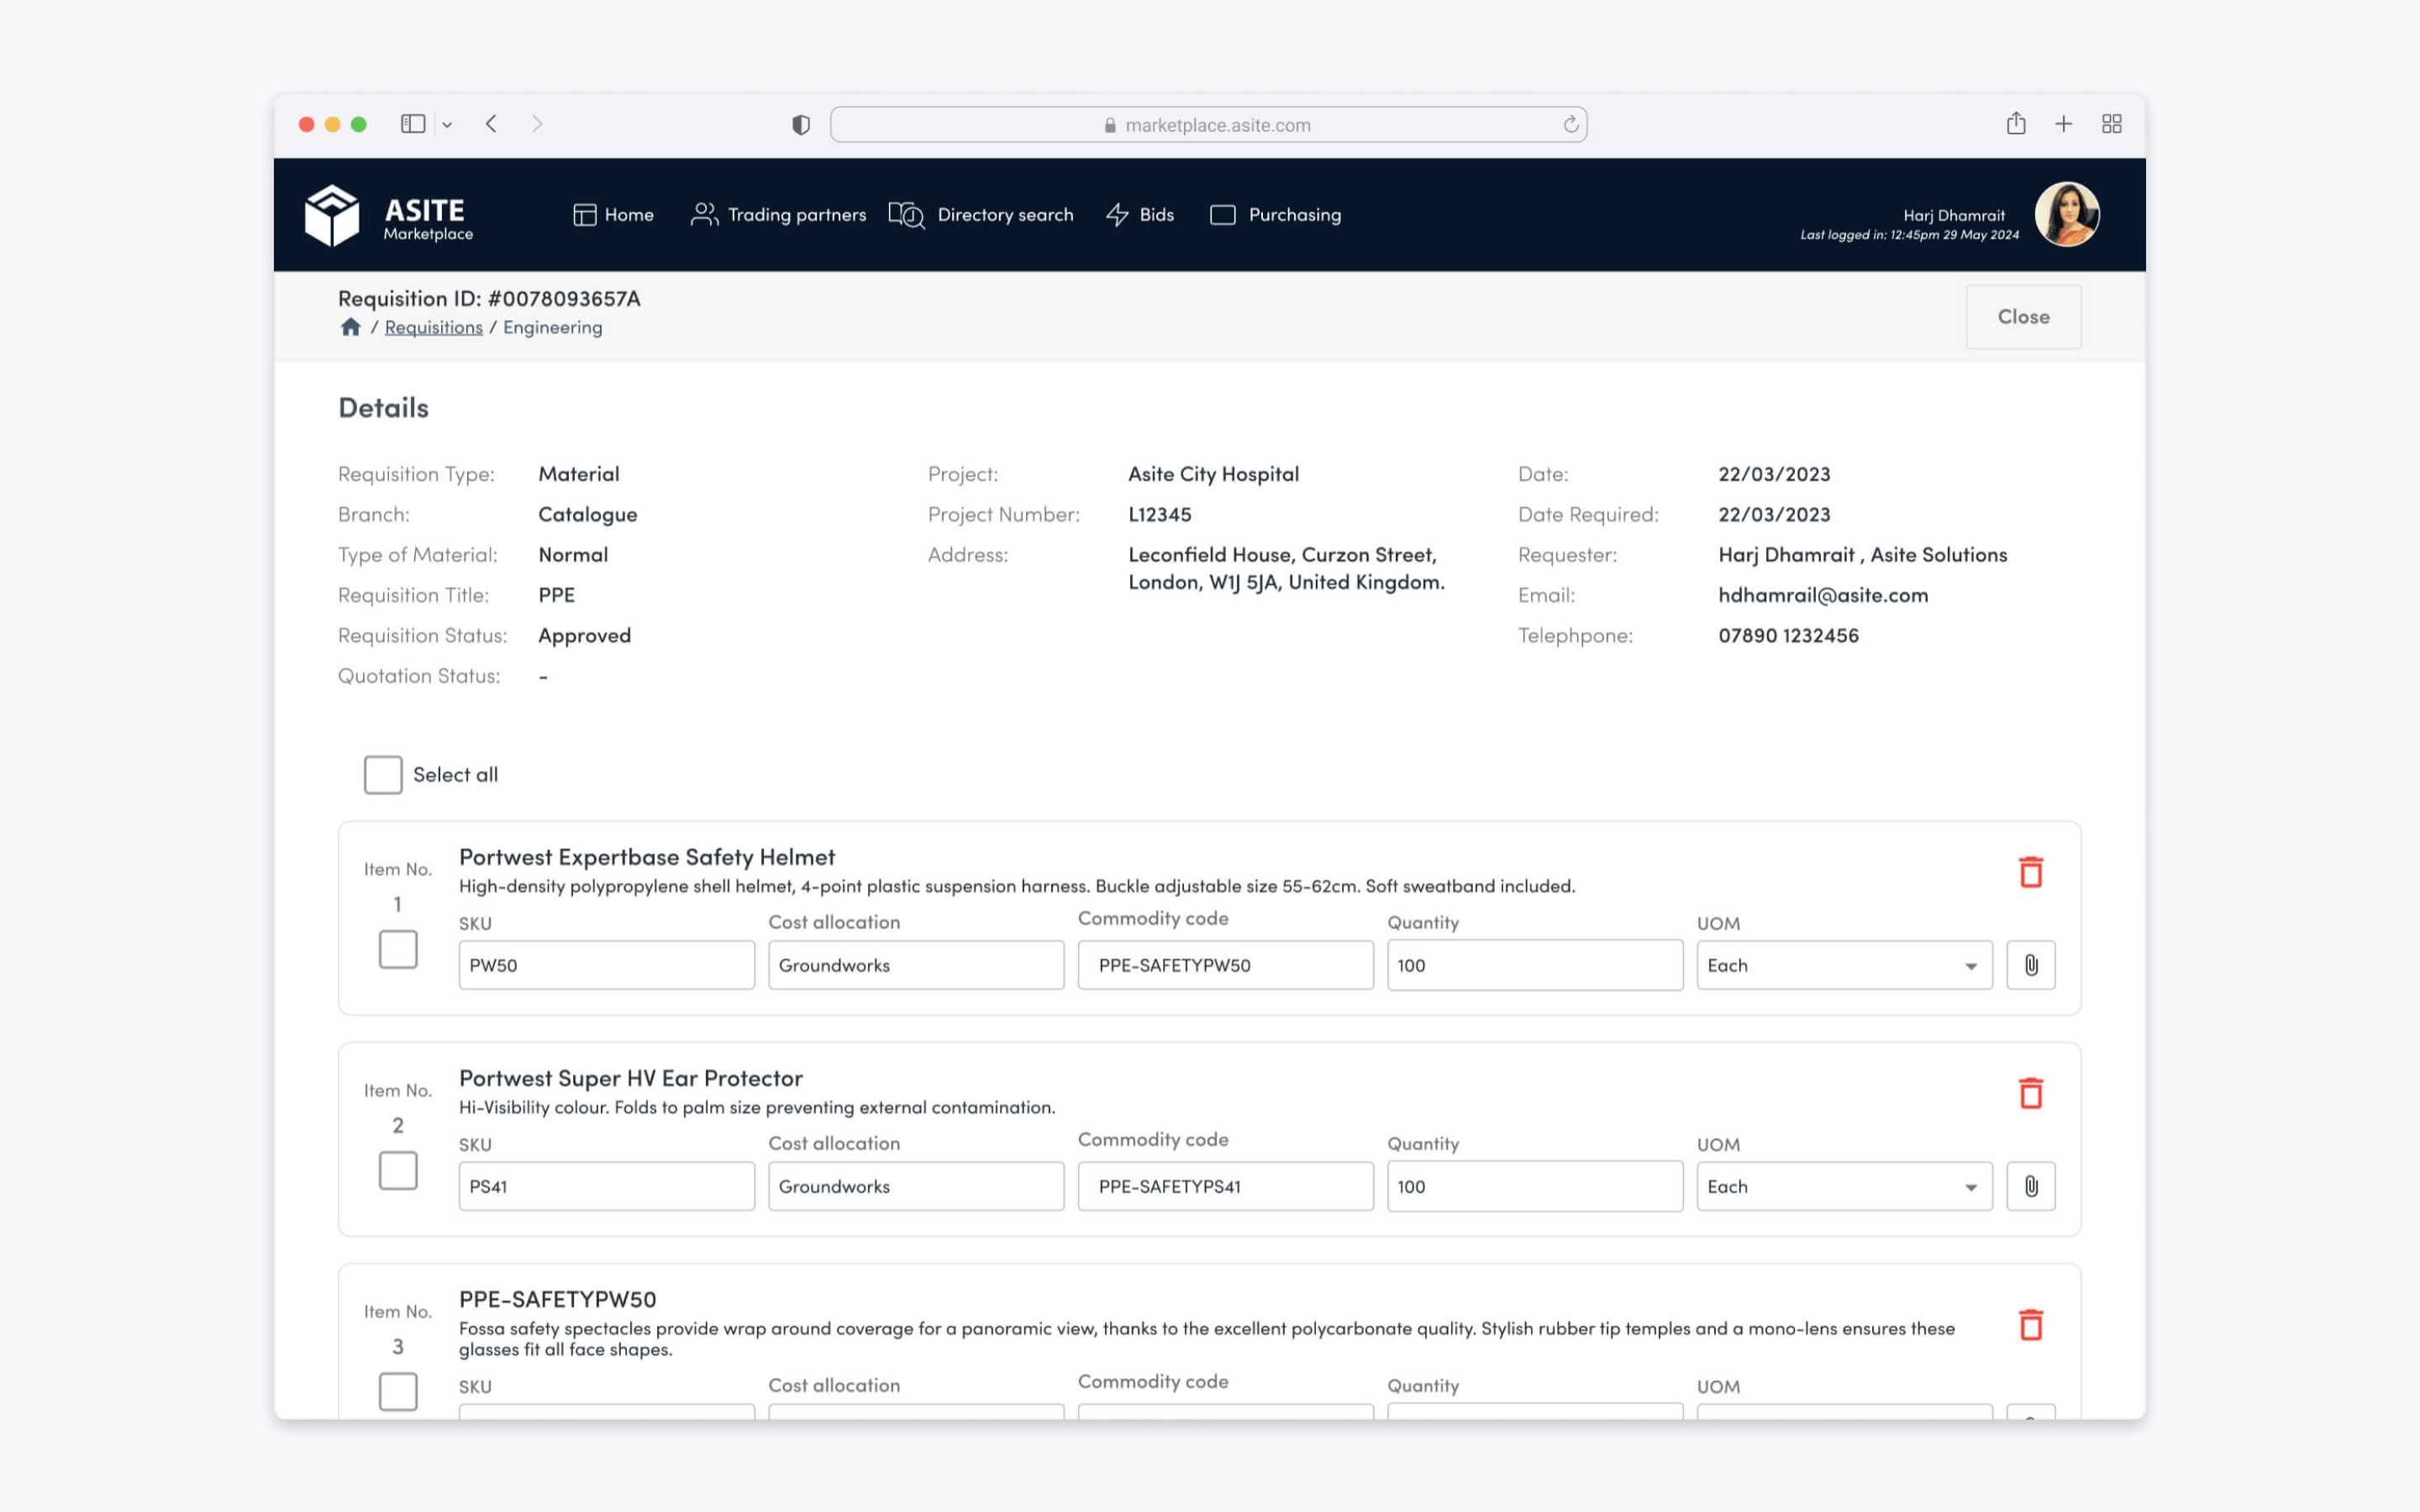
Task: Click the Trading partners people icon
Action: 704,214
